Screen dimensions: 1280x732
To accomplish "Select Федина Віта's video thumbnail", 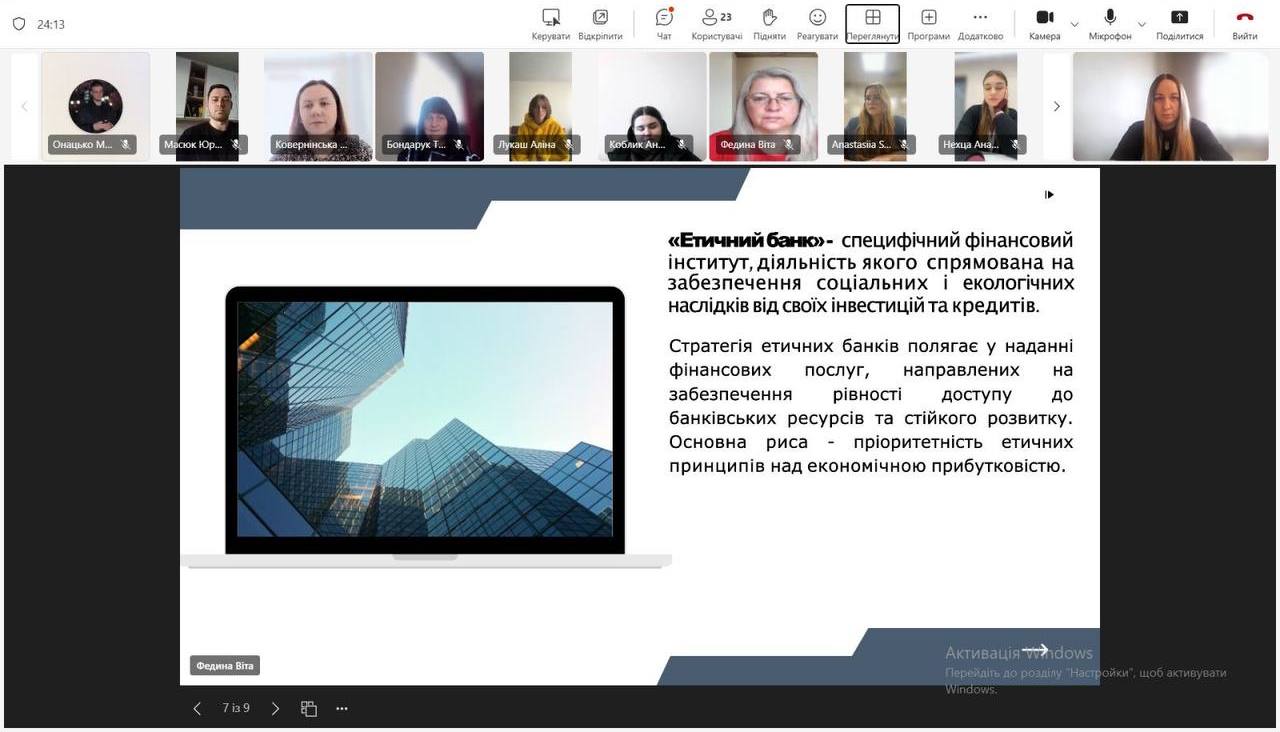I will (x=763, y=106).
